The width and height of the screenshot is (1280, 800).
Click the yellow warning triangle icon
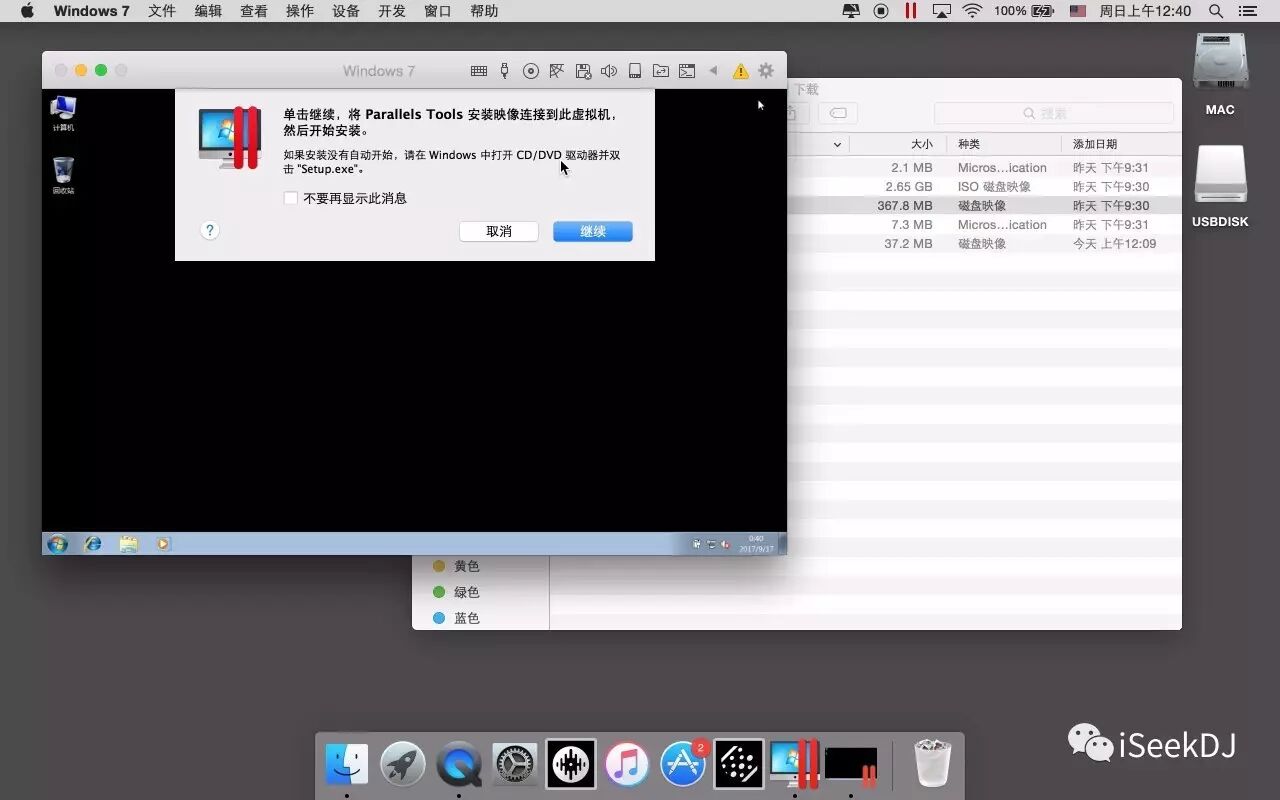click(740, 71)
